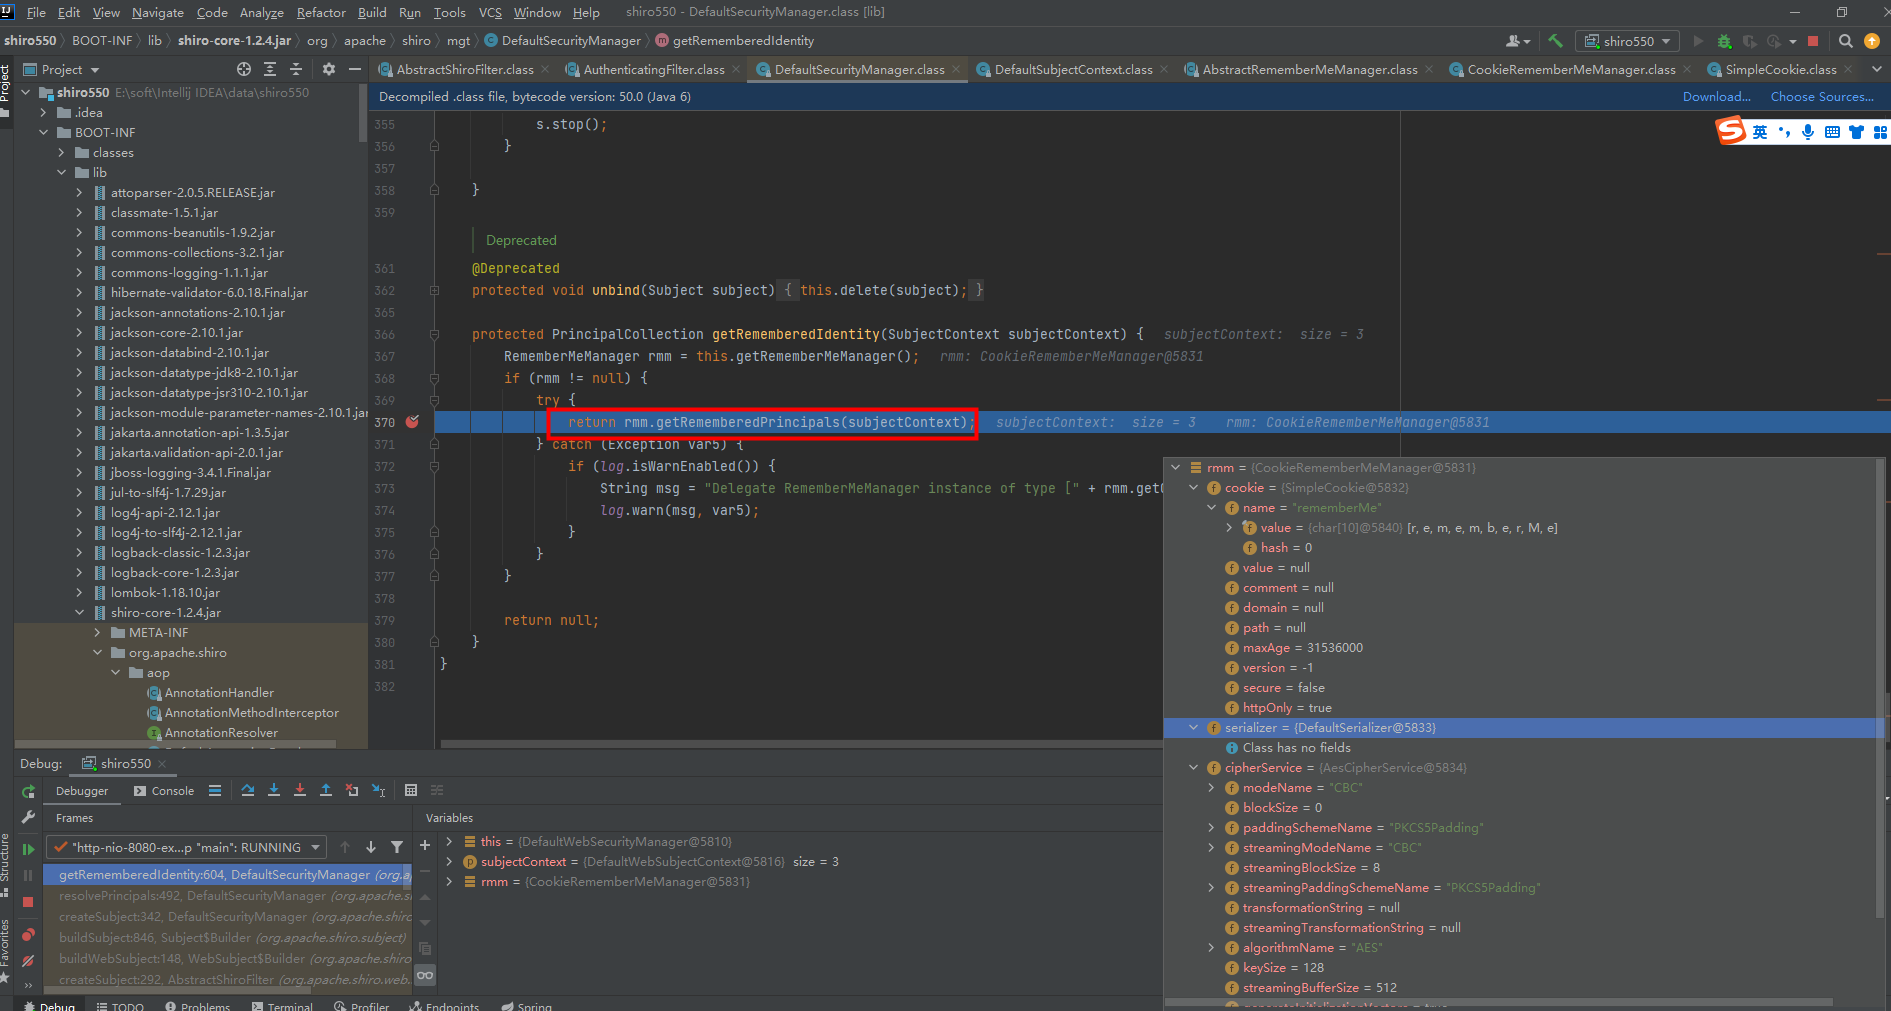
Task: Click View Breakpoints double red circle icon
Action: [x=28, y=934]
